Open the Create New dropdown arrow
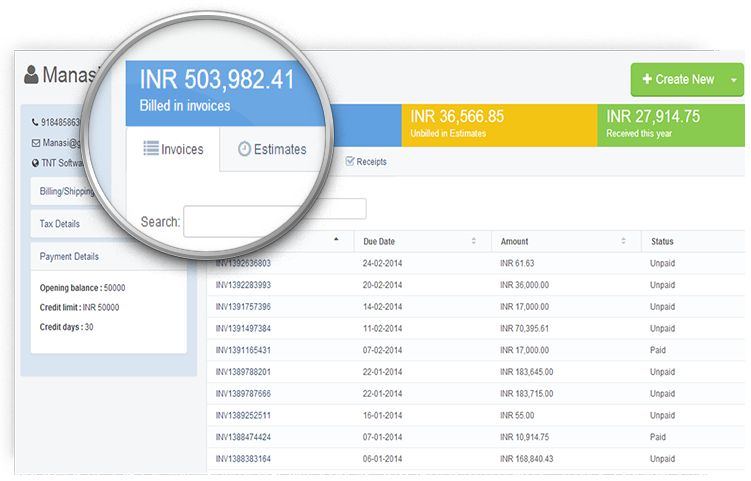 coord(734,80)
